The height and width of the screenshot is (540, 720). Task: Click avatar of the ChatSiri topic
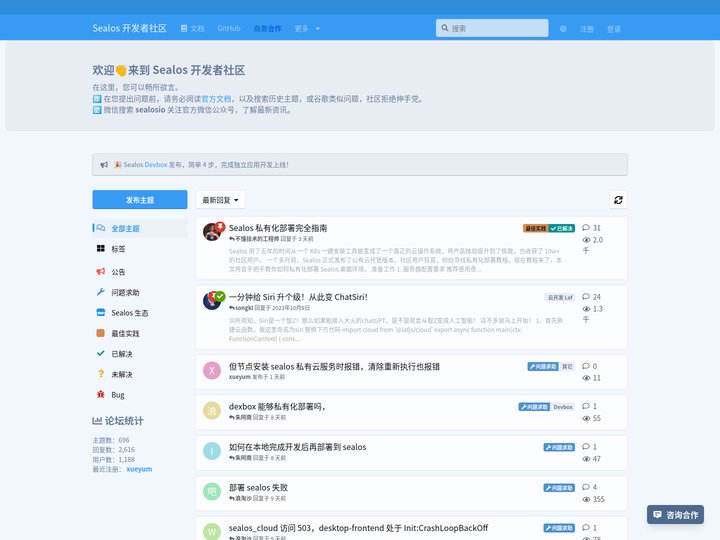coord(212,301)
